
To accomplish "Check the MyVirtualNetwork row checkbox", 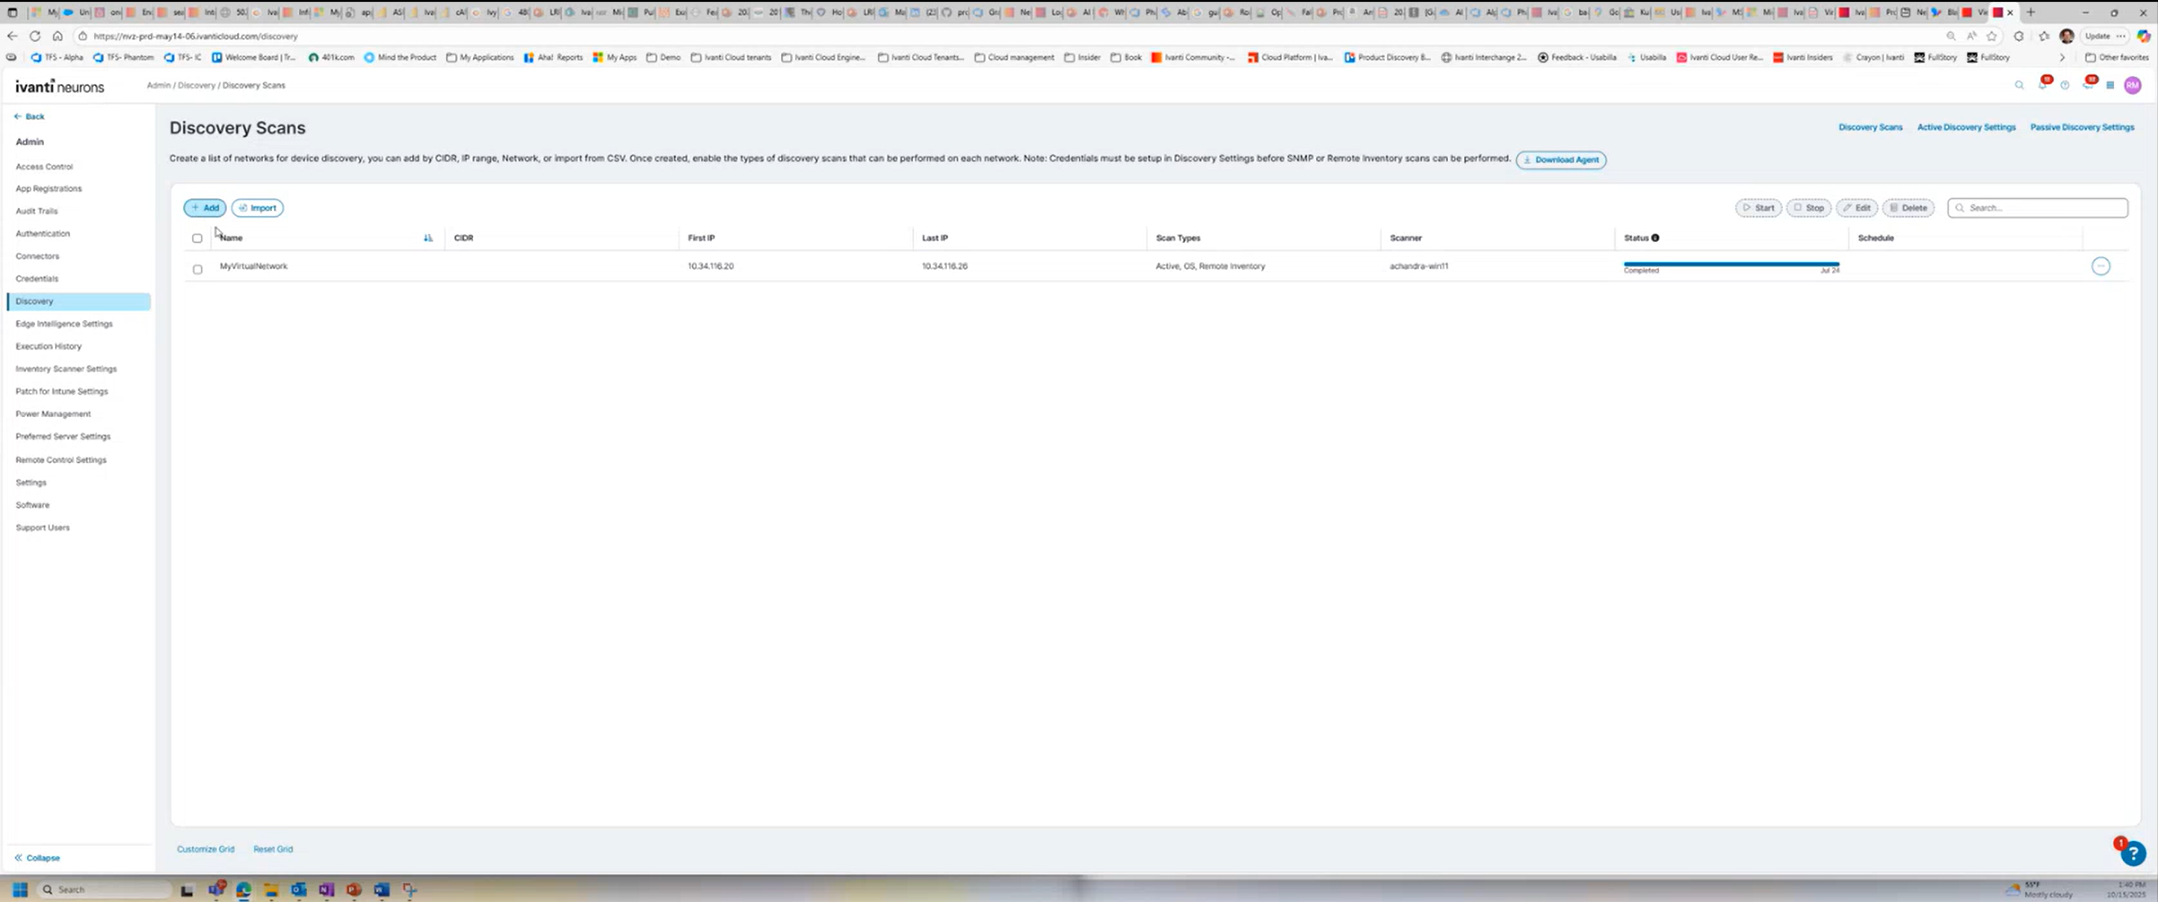I will point(197,269).
